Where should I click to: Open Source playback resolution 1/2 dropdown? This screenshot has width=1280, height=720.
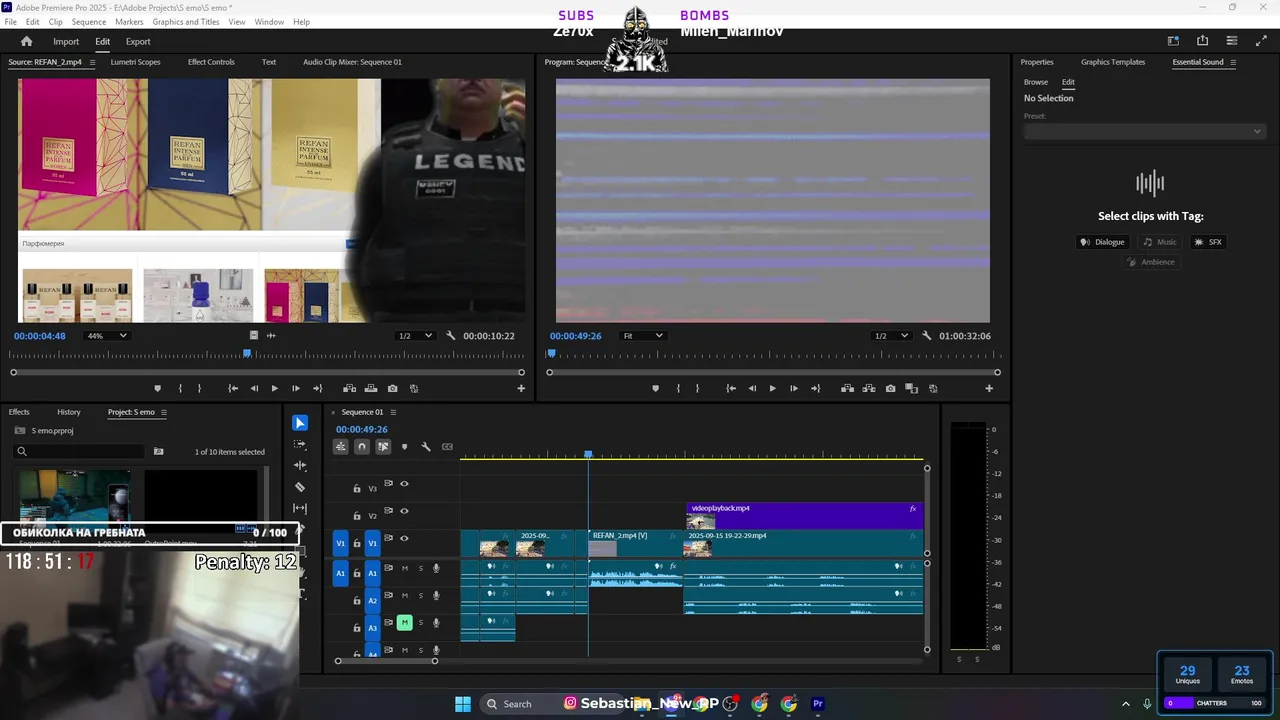415,336
